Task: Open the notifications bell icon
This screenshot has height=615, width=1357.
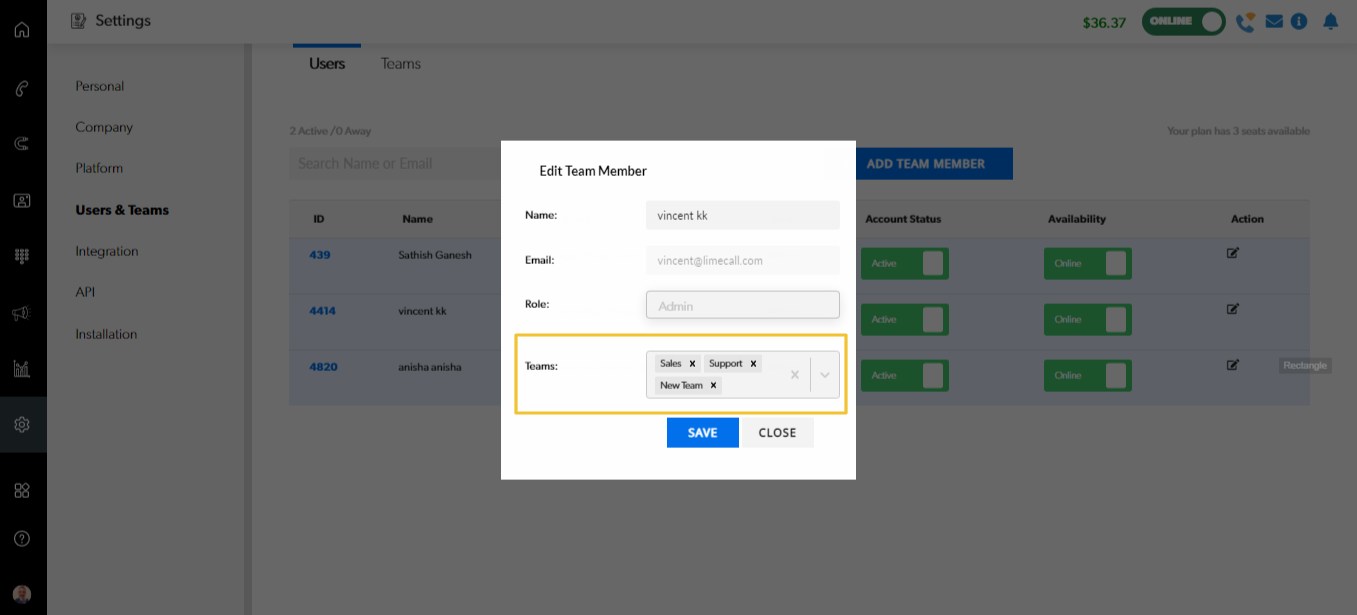Action: (x=1330, y=21)
